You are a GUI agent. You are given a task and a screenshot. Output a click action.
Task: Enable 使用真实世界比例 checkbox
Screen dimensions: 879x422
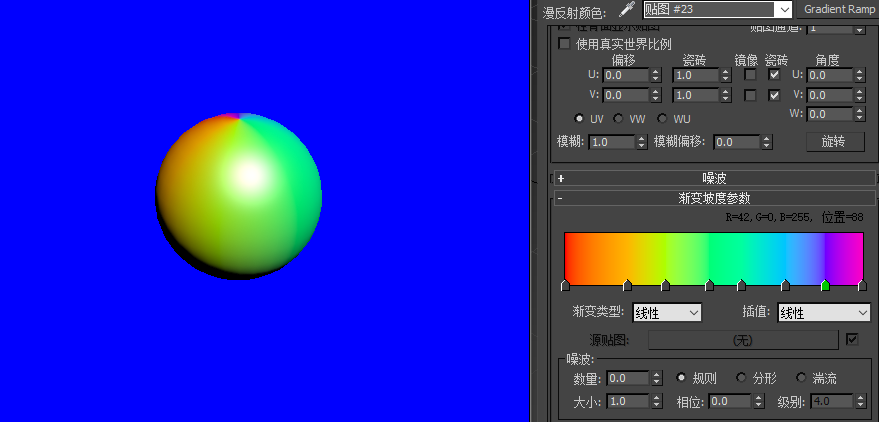pos(565,44)
